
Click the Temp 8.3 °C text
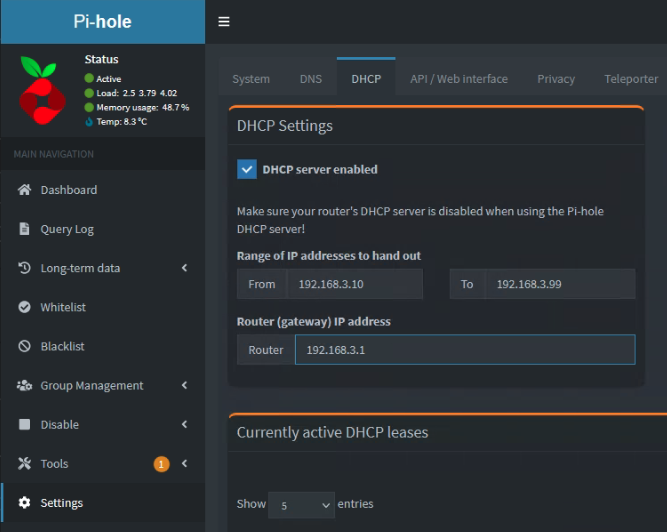(x=122, y=122)
